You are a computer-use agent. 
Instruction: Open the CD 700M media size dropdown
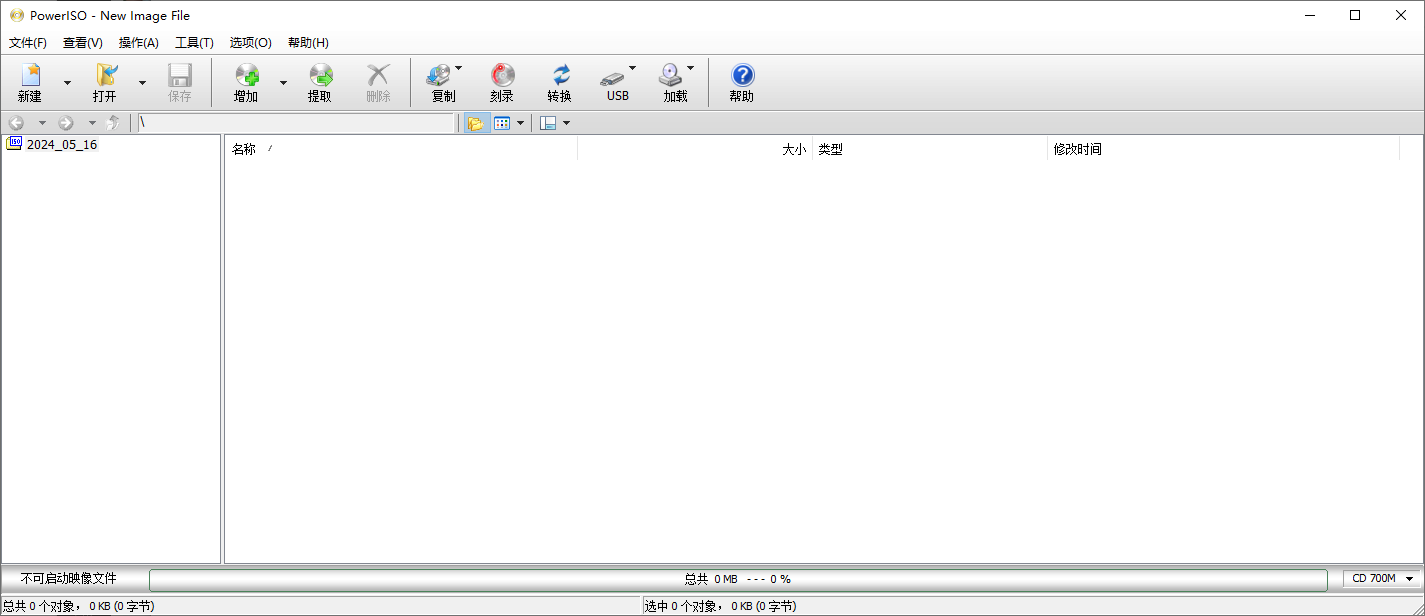[x=1383, y=579]
